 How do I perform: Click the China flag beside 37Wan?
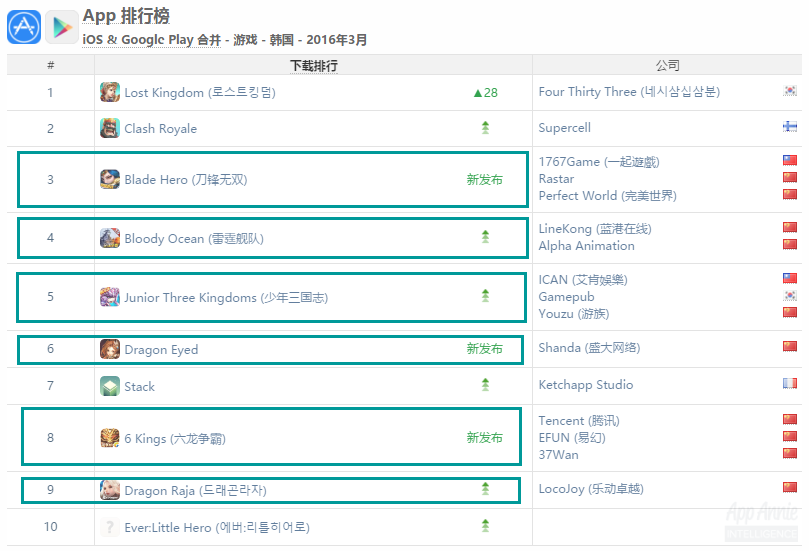point(790,453)
